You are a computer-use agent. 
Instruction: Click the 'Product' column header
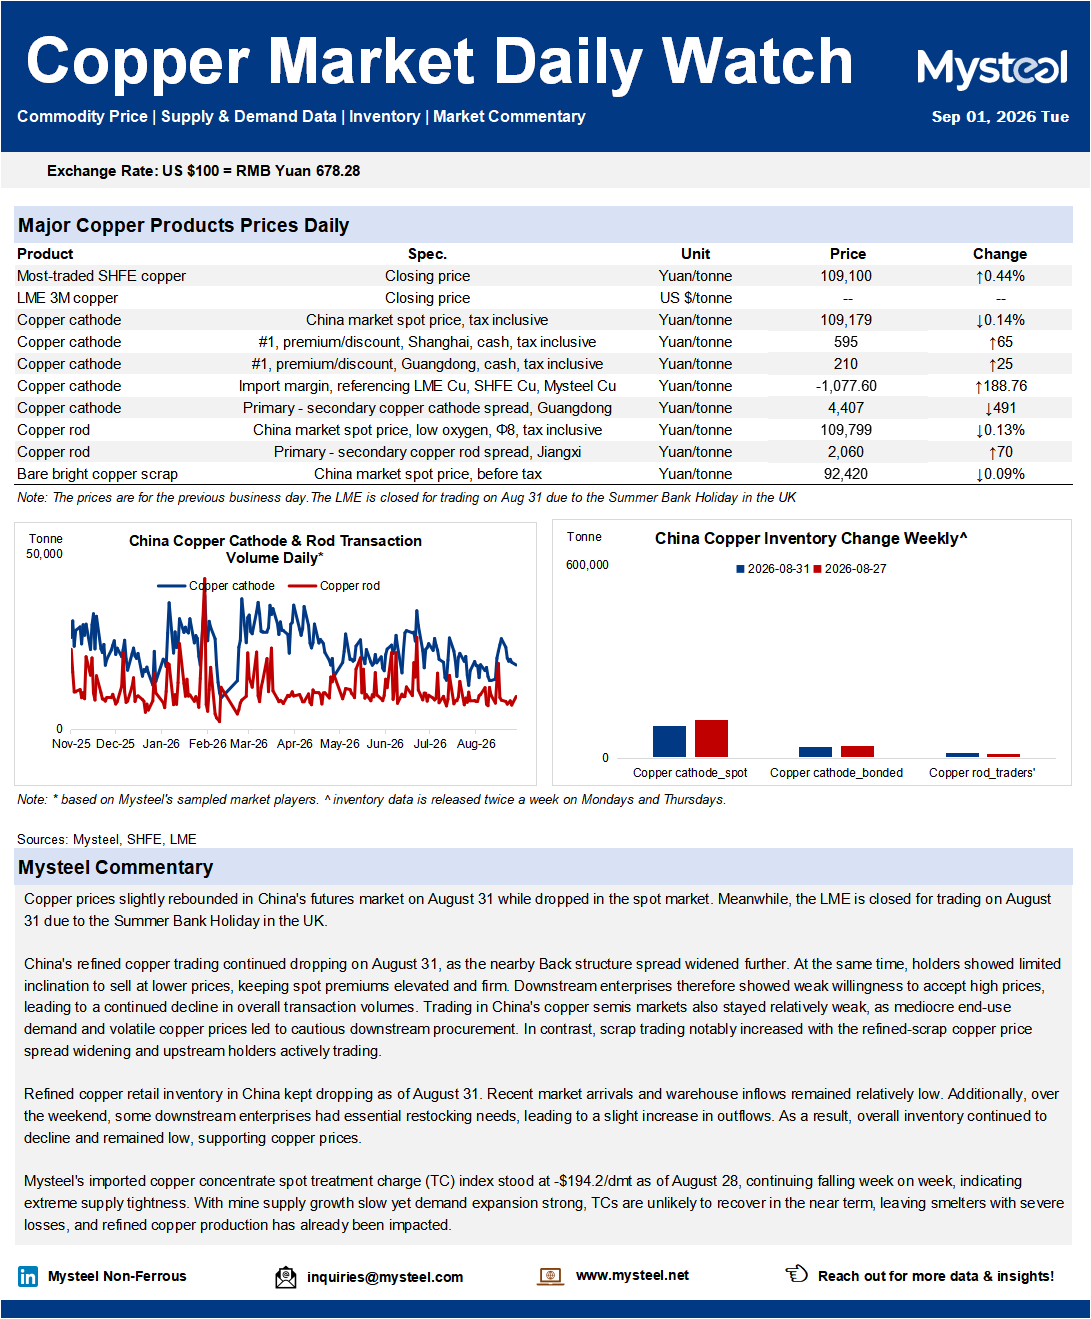coord(45,254)
